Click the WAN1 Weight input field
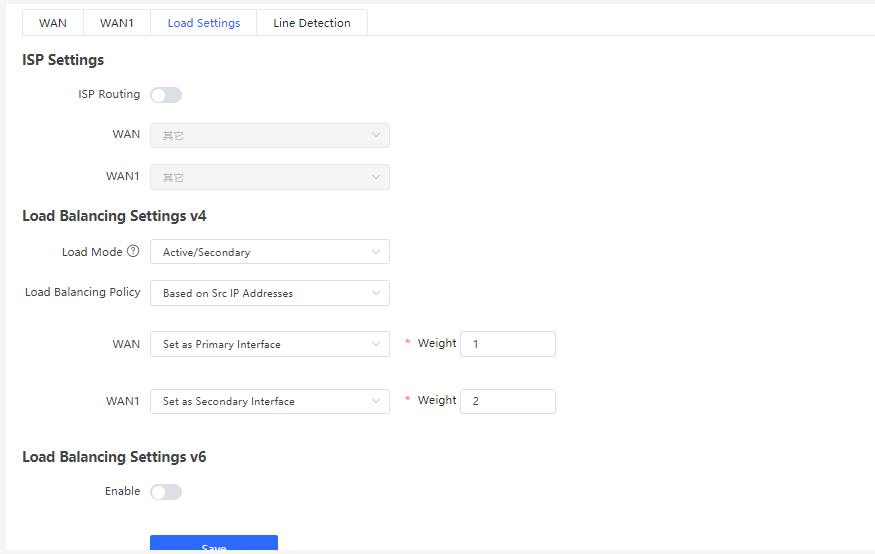Image resolution: width=875 pixels, height=554 pixels. [507, 401]
